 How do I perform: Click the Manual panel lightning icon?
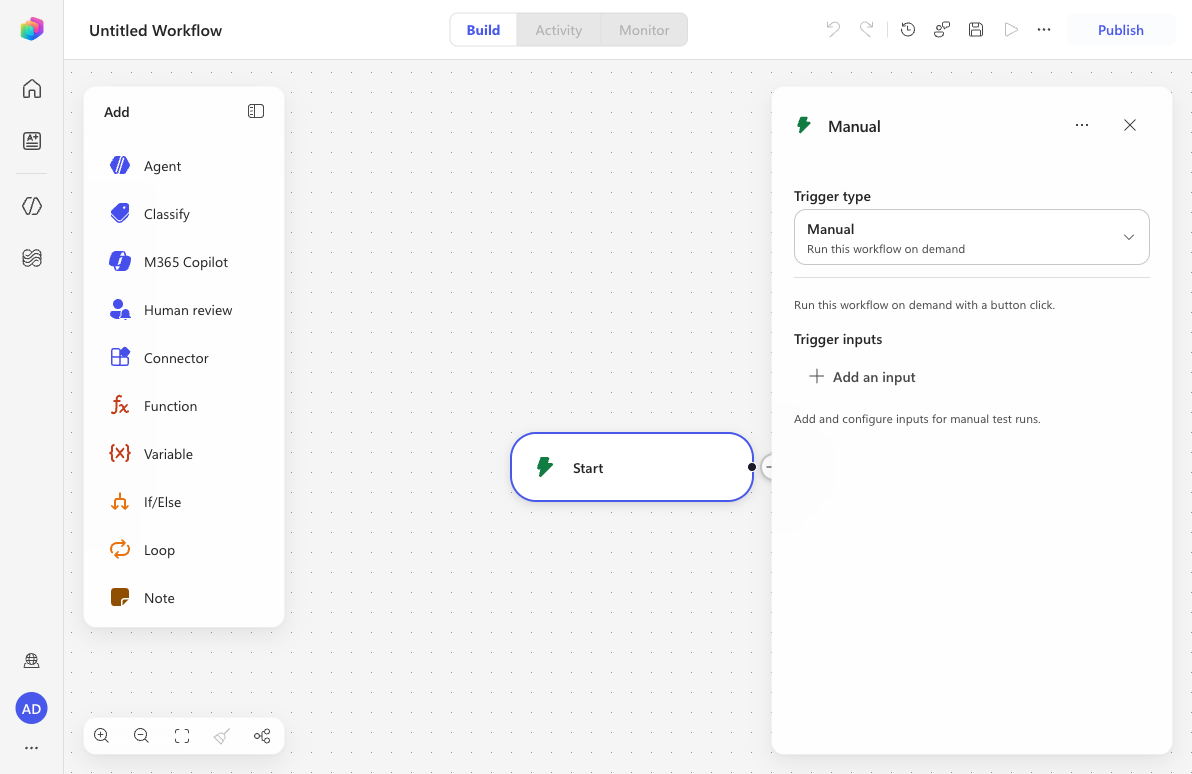pyautogui.click(x=804, y=125)
